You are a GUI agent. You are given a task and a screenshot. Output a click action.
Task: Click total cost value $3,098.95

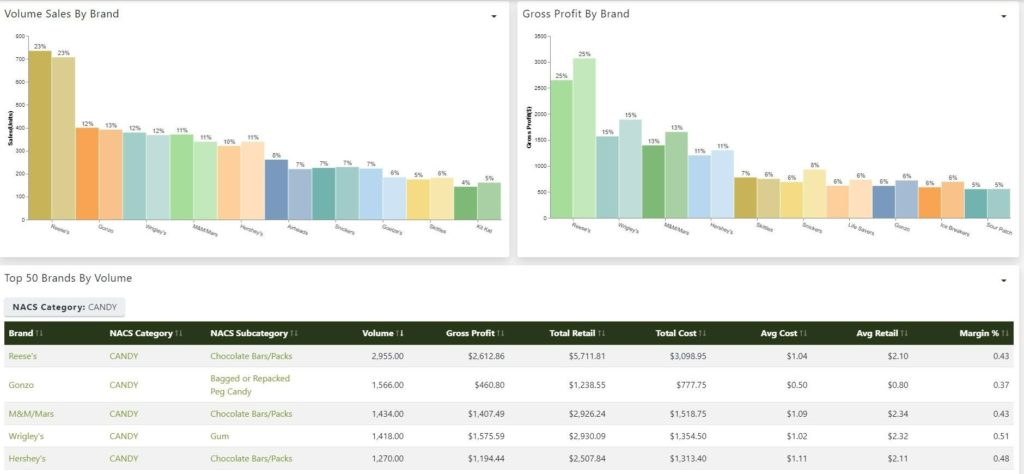688,356
